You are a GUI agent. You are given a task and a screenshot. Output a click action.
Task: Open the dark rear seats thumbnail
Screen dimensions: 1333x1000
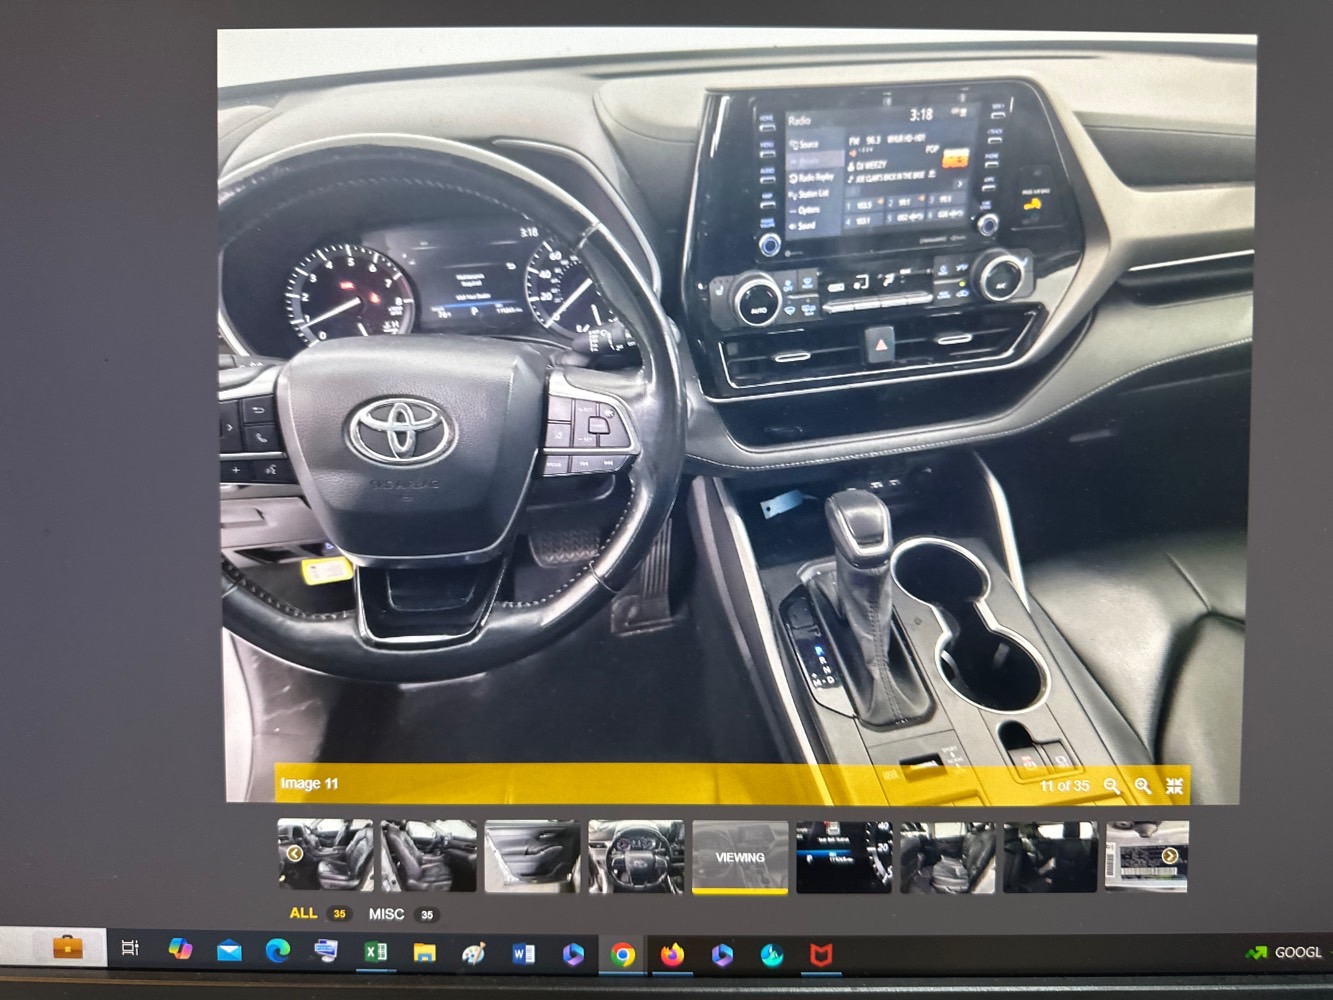(1050, 857)
